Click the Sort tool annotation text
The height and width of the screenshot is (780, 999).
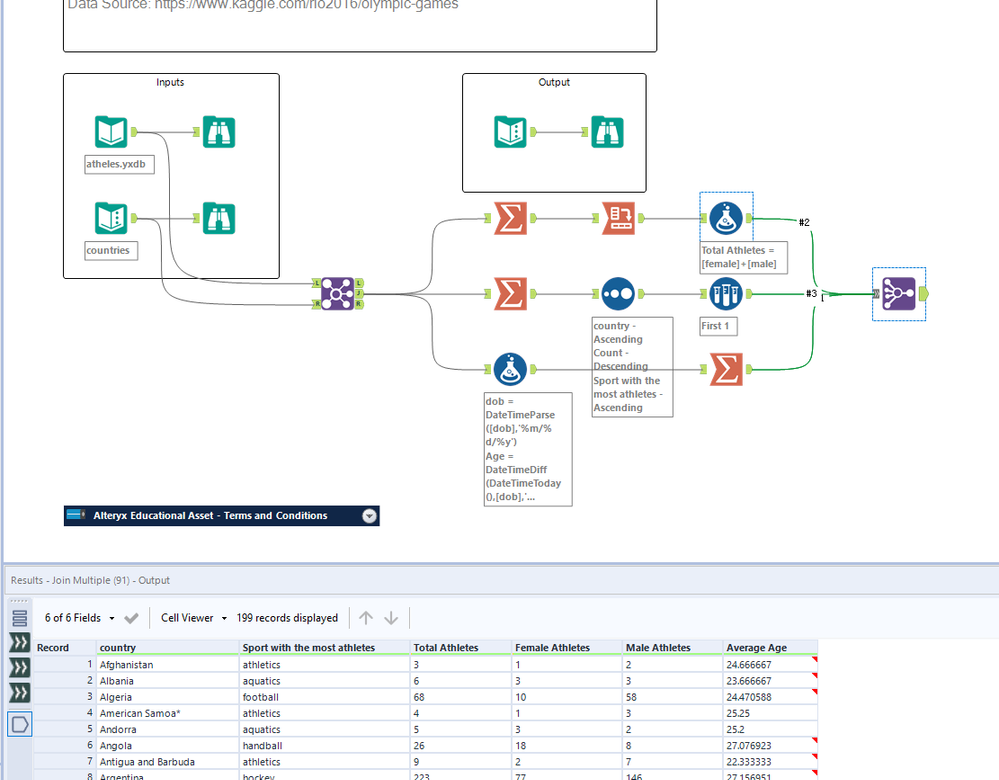[x=632, y=366]
